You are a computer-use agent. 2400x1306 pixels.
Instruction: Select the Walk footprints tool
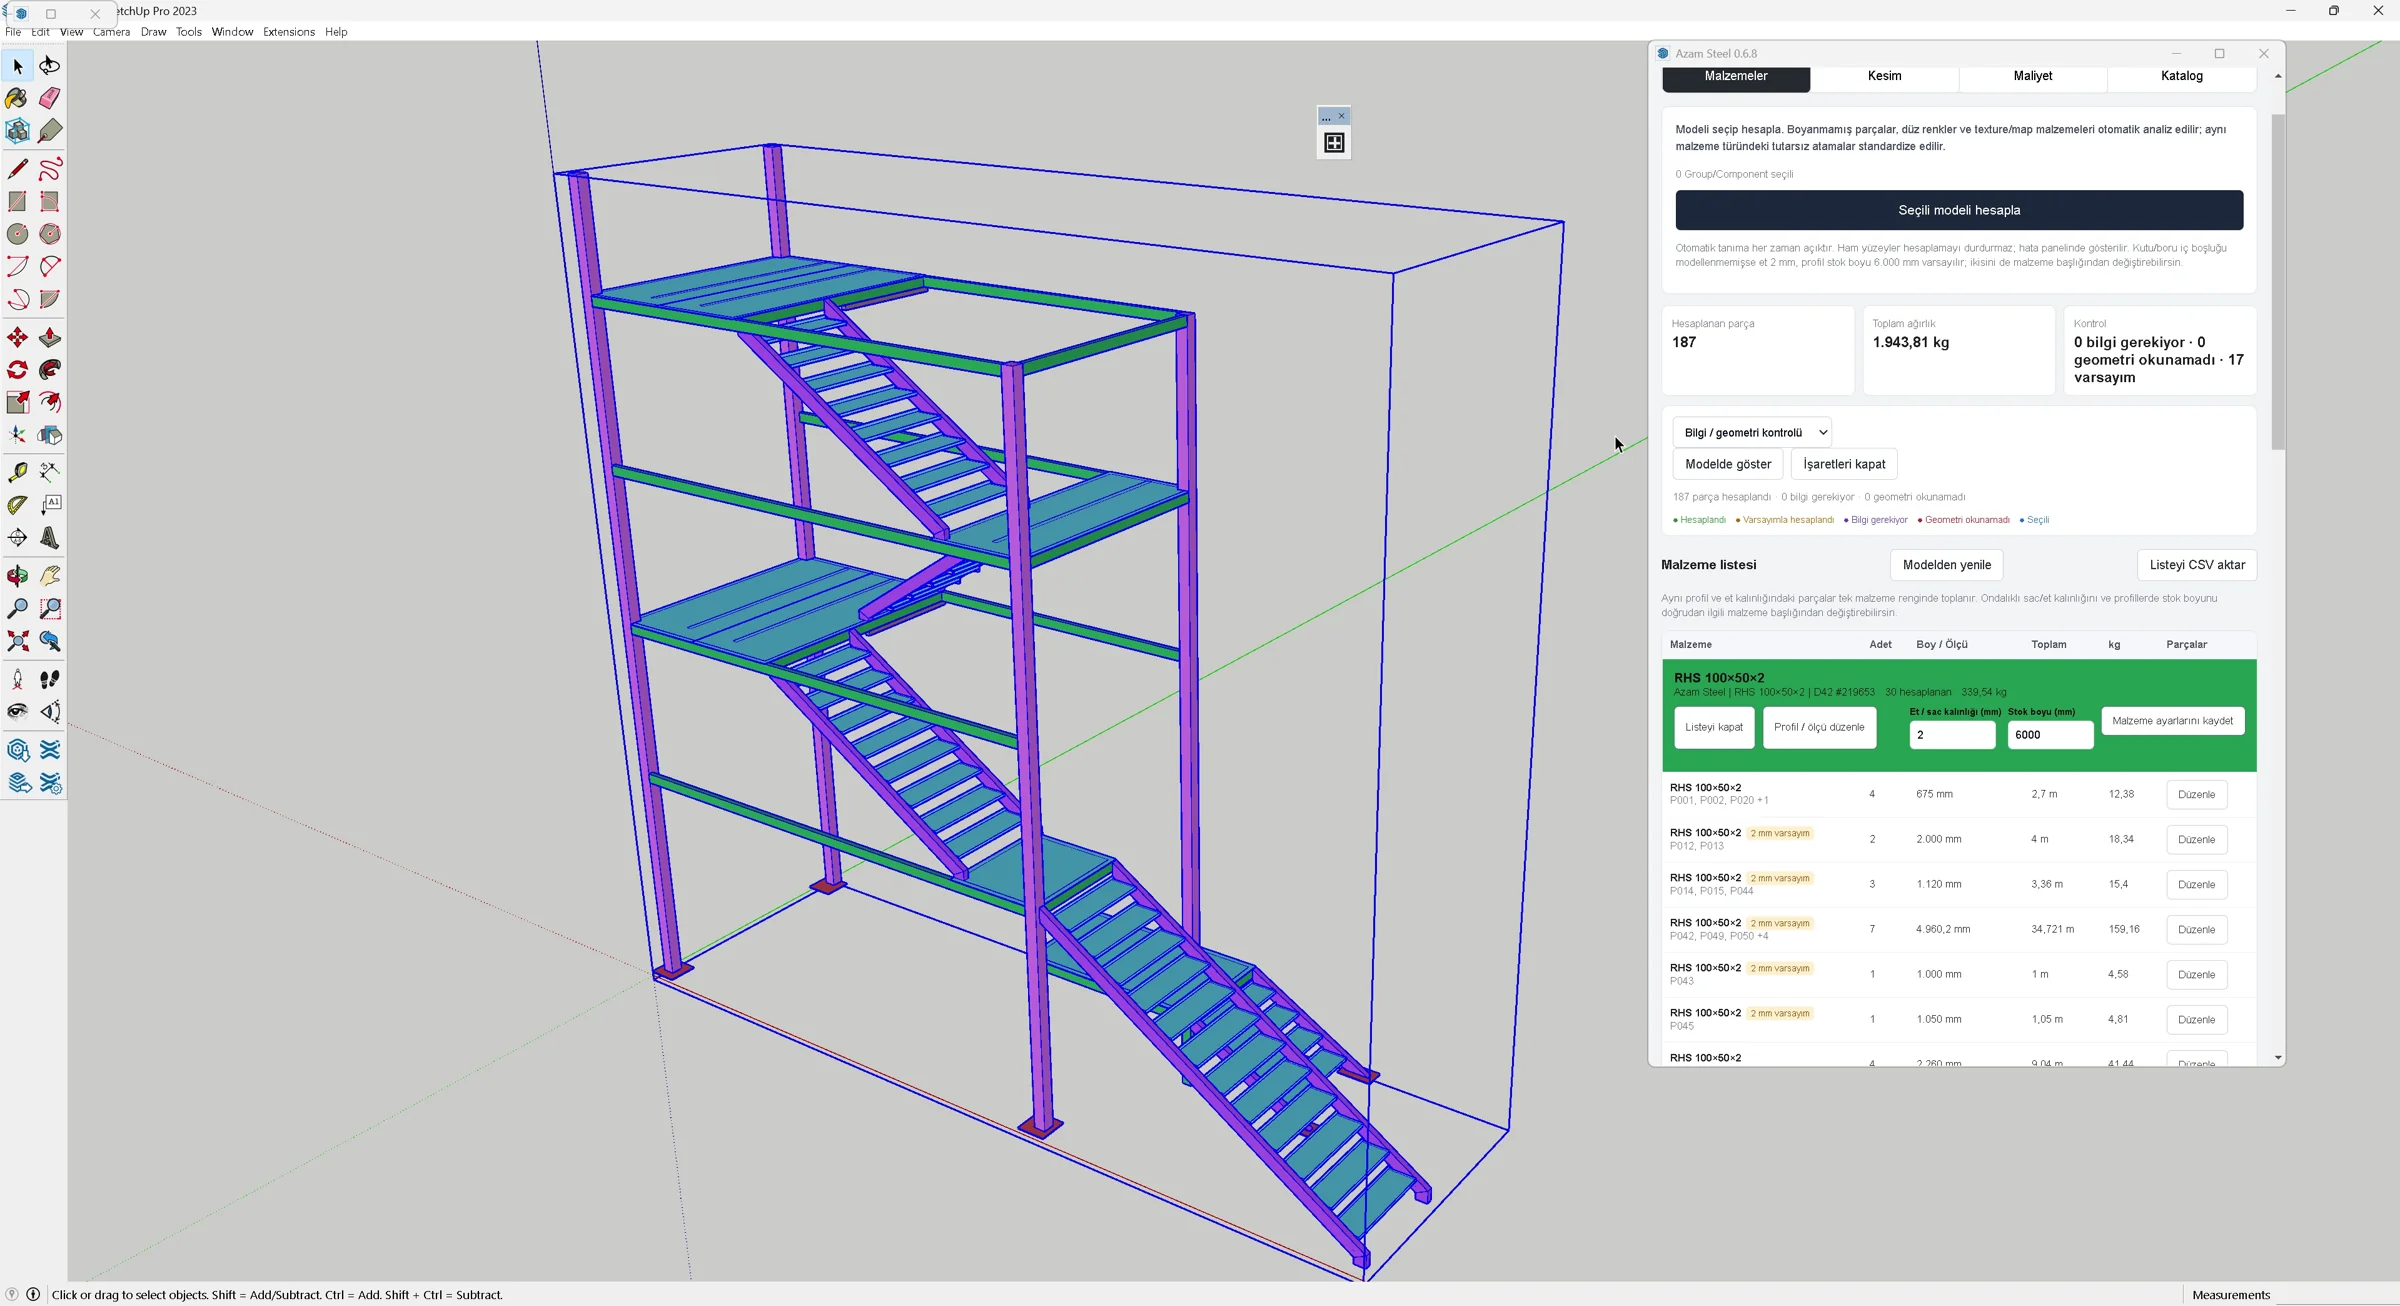(50, 680)
